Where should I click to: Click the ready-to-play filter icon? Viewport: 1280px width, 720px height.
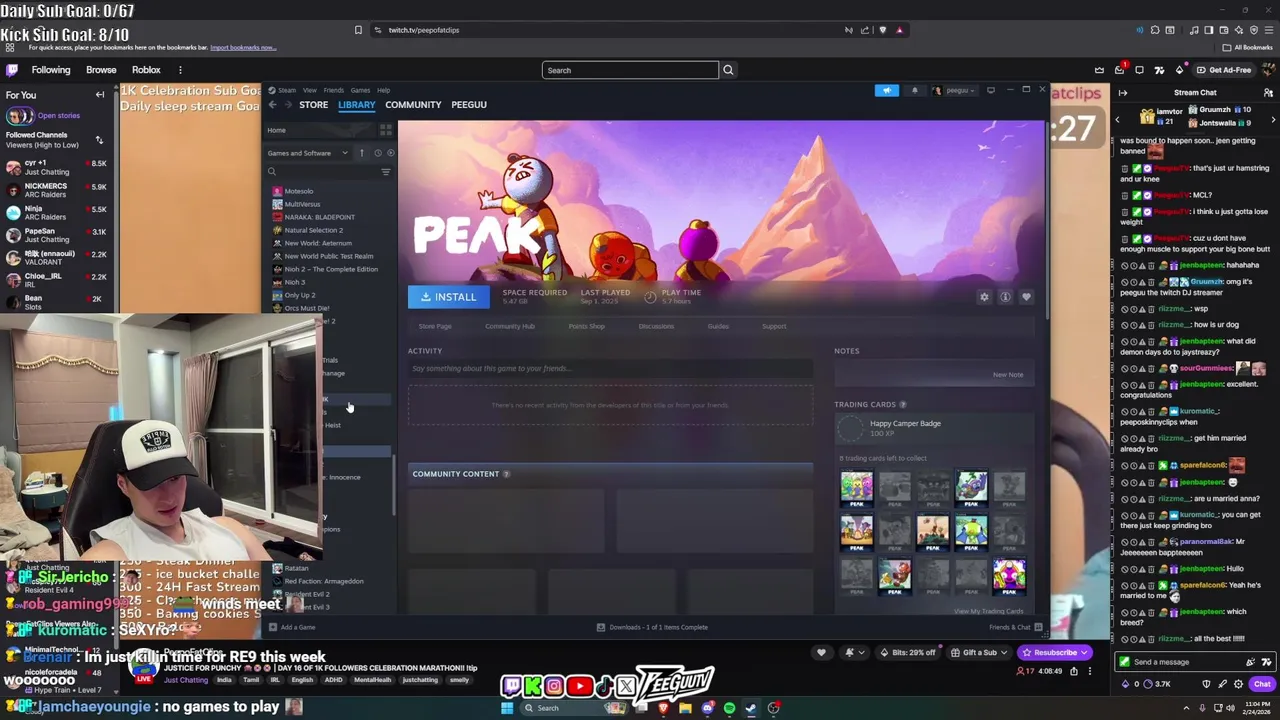coord(390,153)
